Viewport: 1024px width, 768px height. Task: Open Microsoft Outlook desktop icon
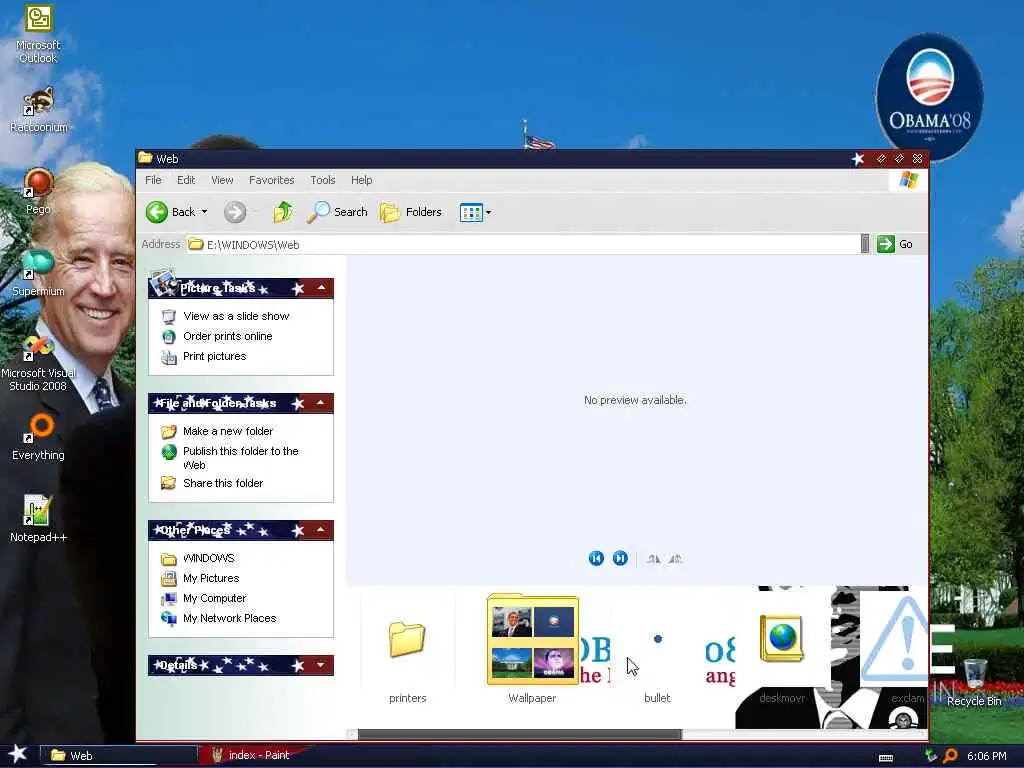click(38, 33)
